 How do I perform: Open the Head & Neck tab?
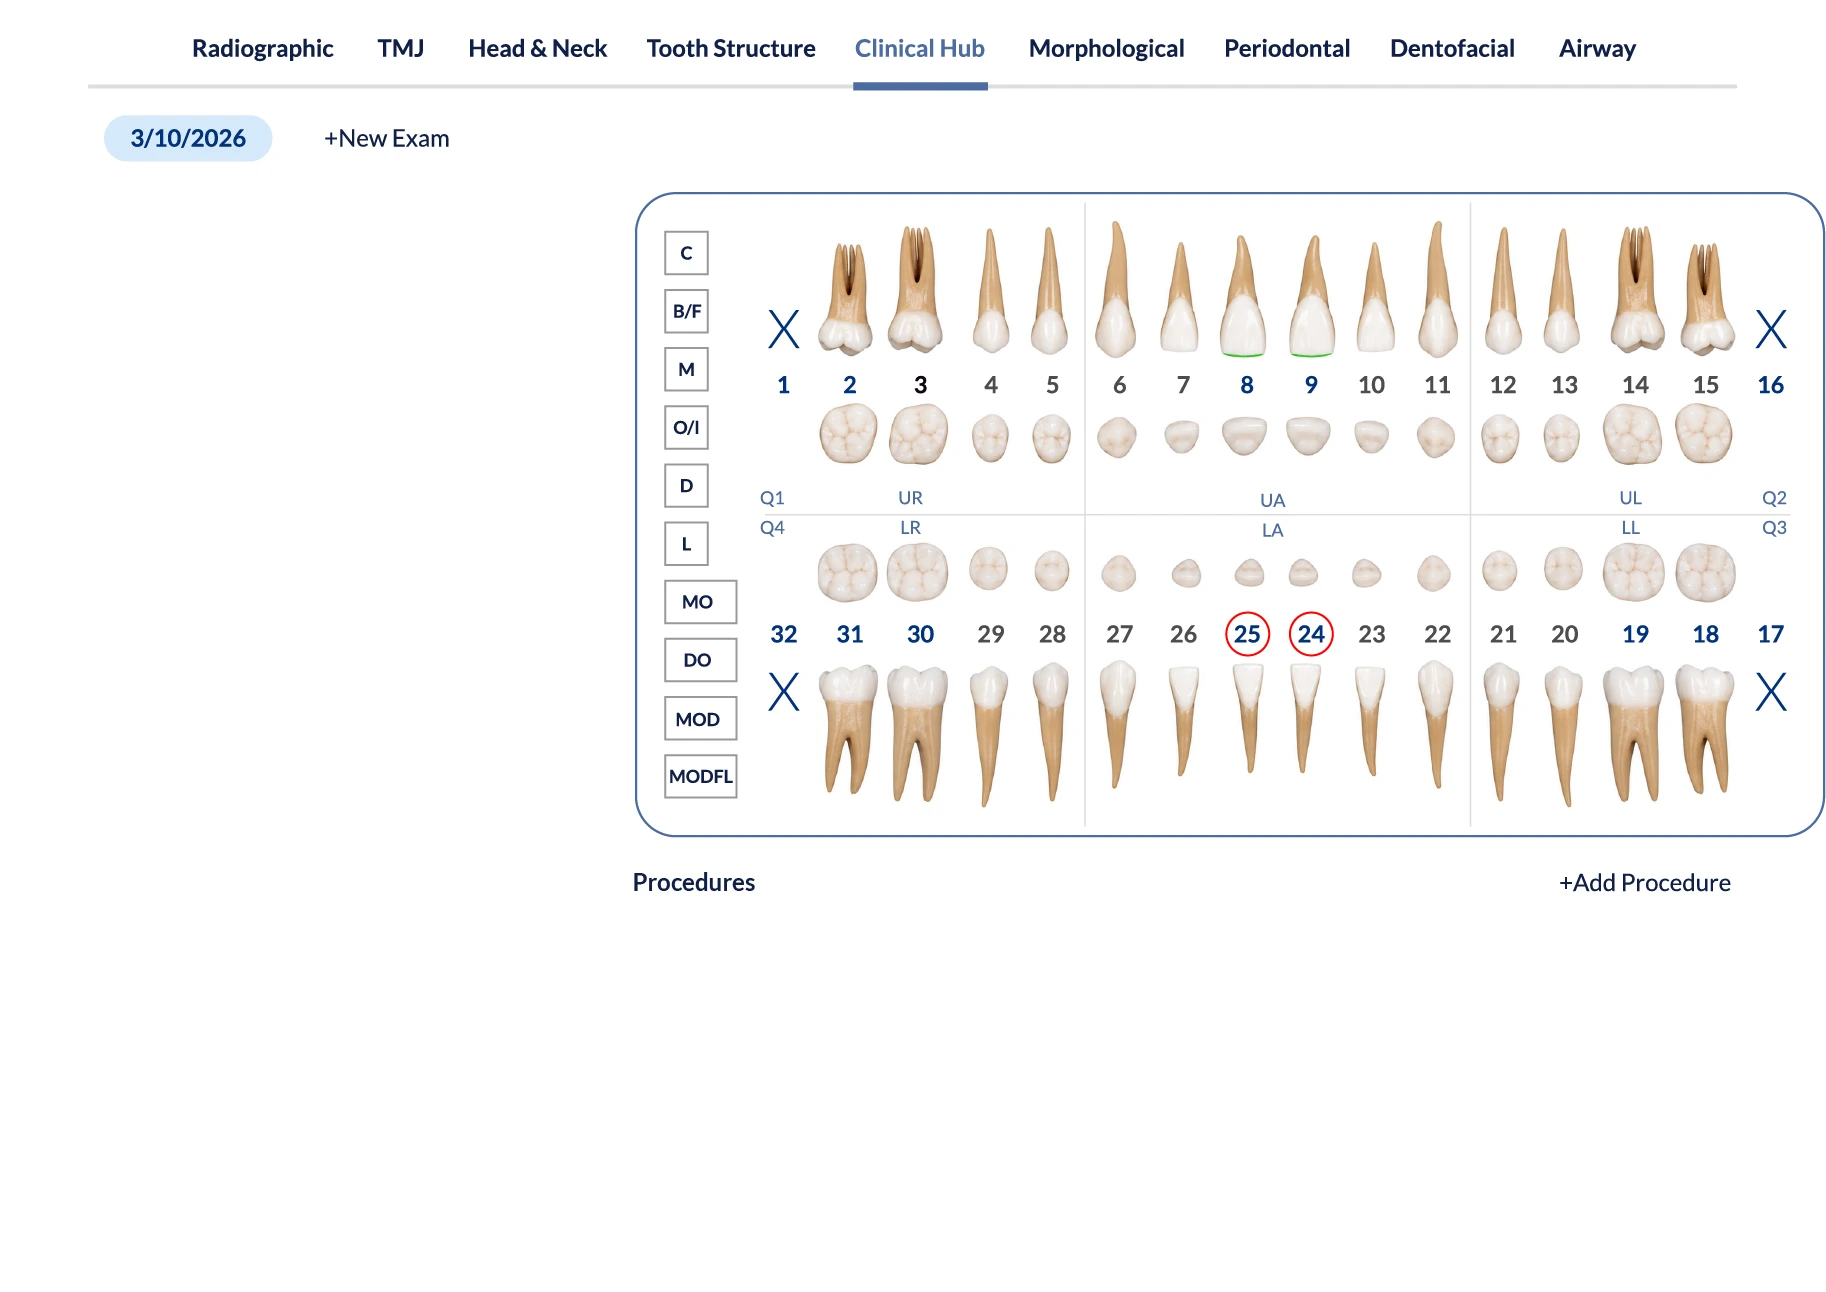click(538, 48)
